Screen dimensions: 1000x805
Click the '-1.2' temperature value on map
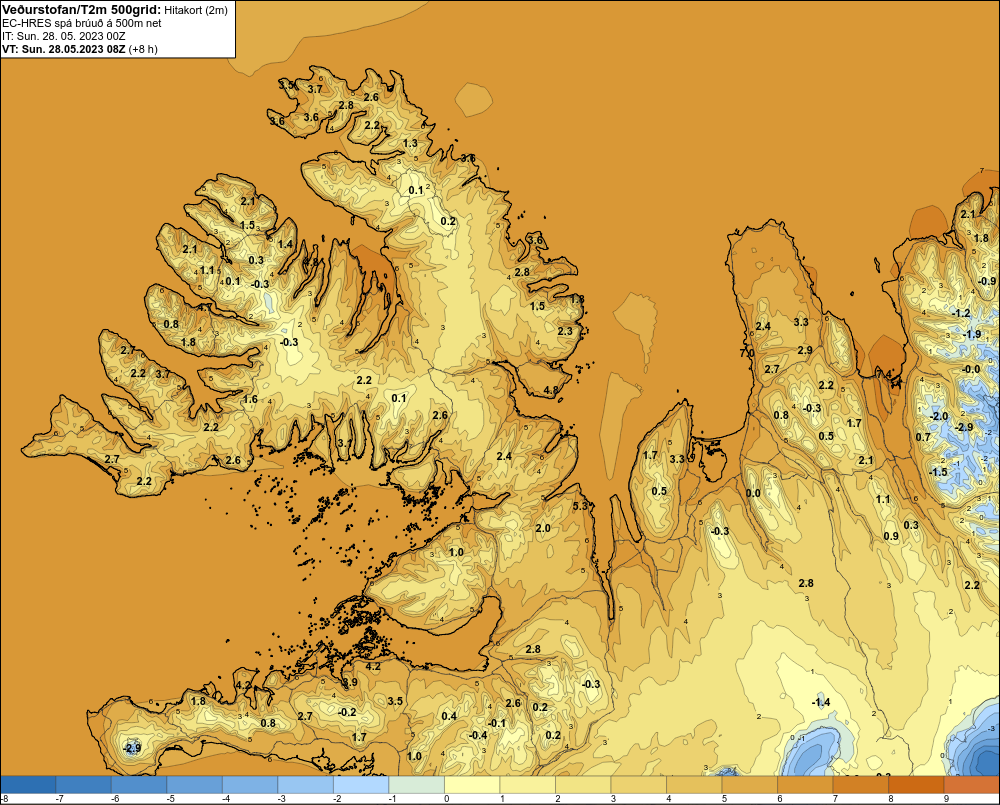pos(961,313)
